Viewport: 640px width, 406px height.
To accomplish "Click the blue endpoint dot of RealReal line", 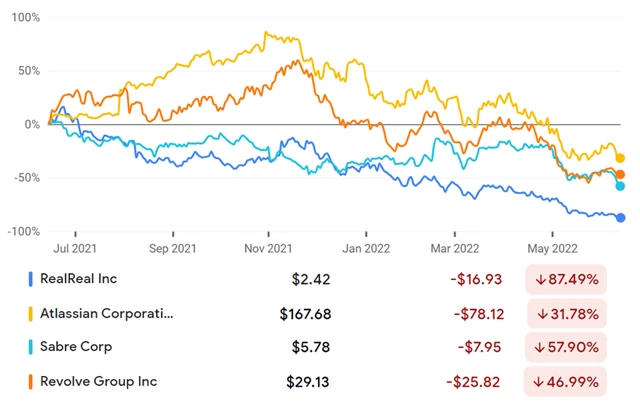I will point(620,218).
